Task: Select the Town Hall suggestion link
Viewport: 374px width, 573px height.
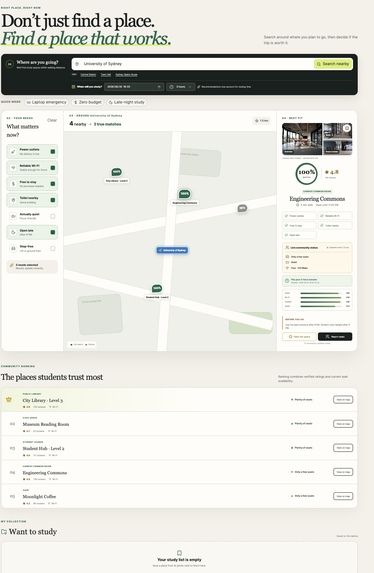Action: [106, 75]
